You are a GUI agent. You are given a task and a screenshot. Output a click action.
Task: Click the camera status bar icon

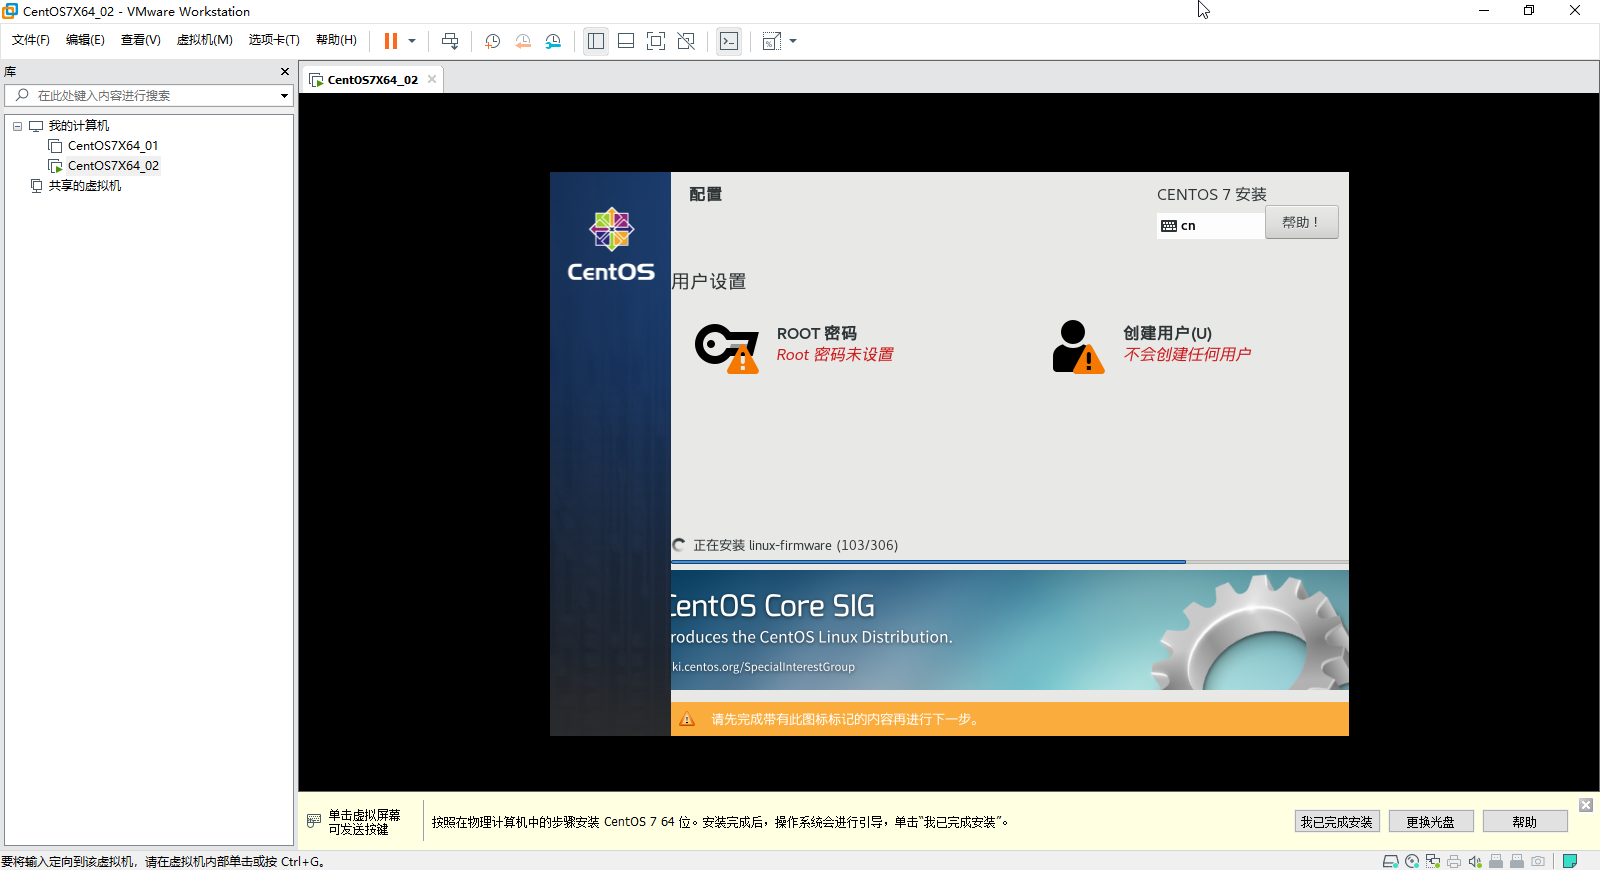[1538, 861]
